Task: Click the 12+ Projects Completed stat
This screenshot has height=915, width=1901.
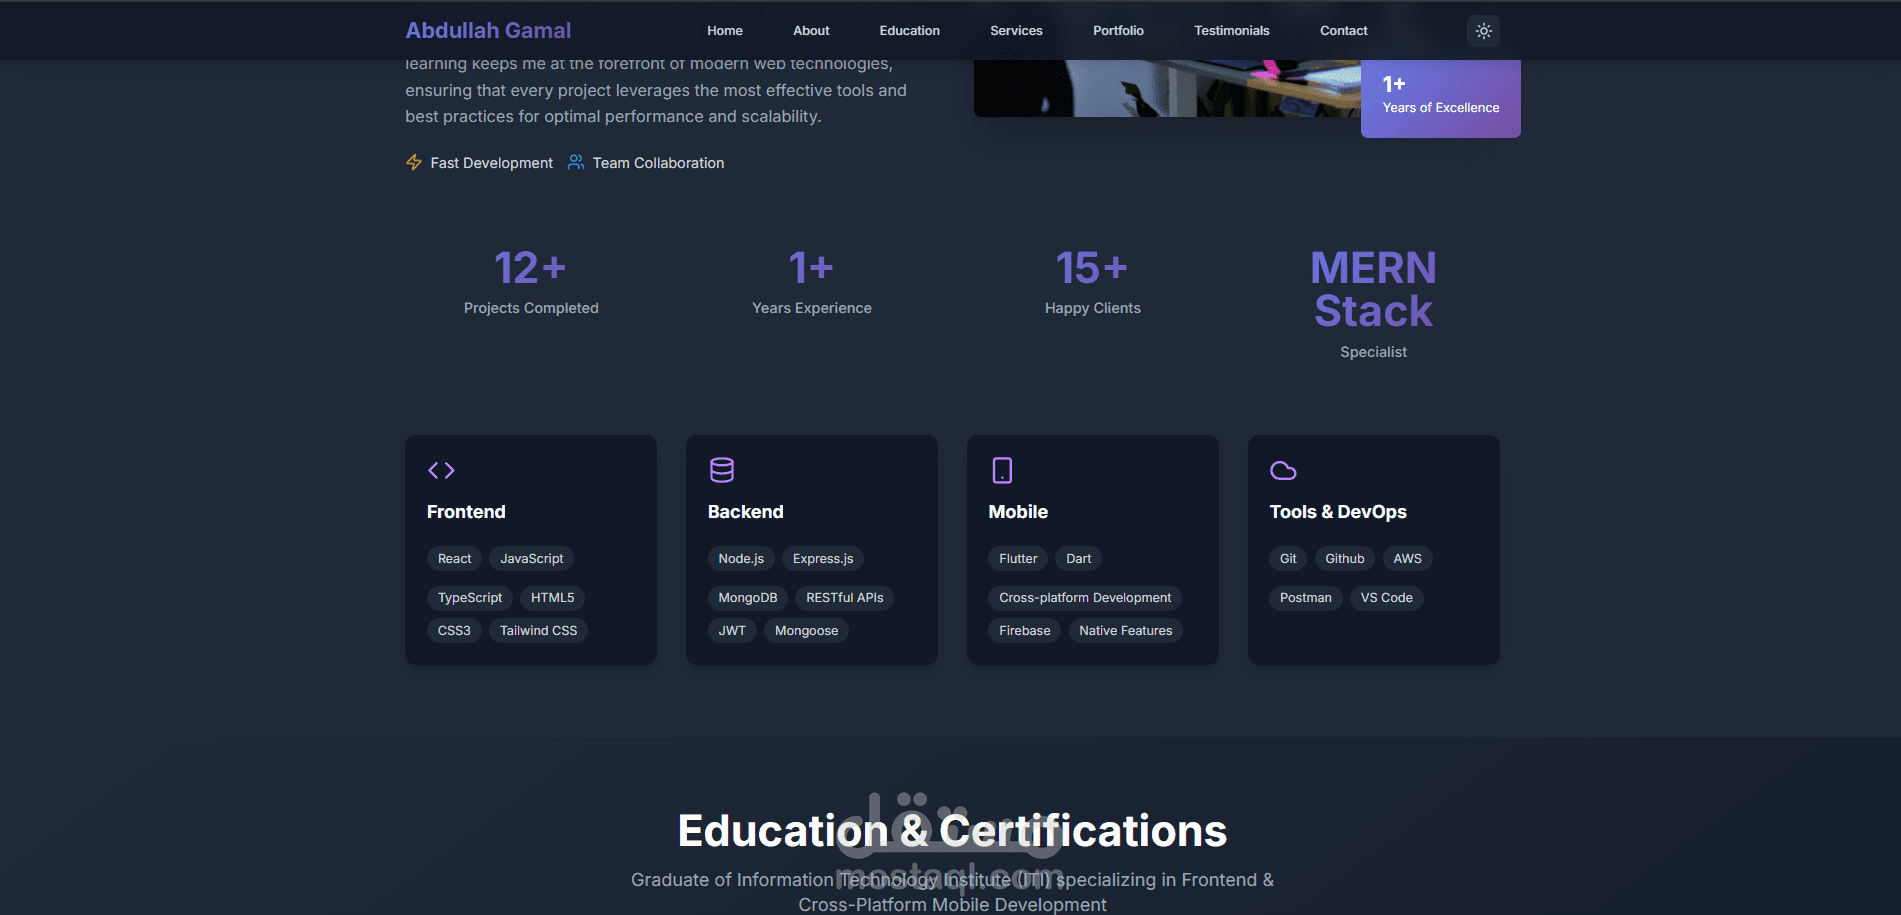Action: 531,283
